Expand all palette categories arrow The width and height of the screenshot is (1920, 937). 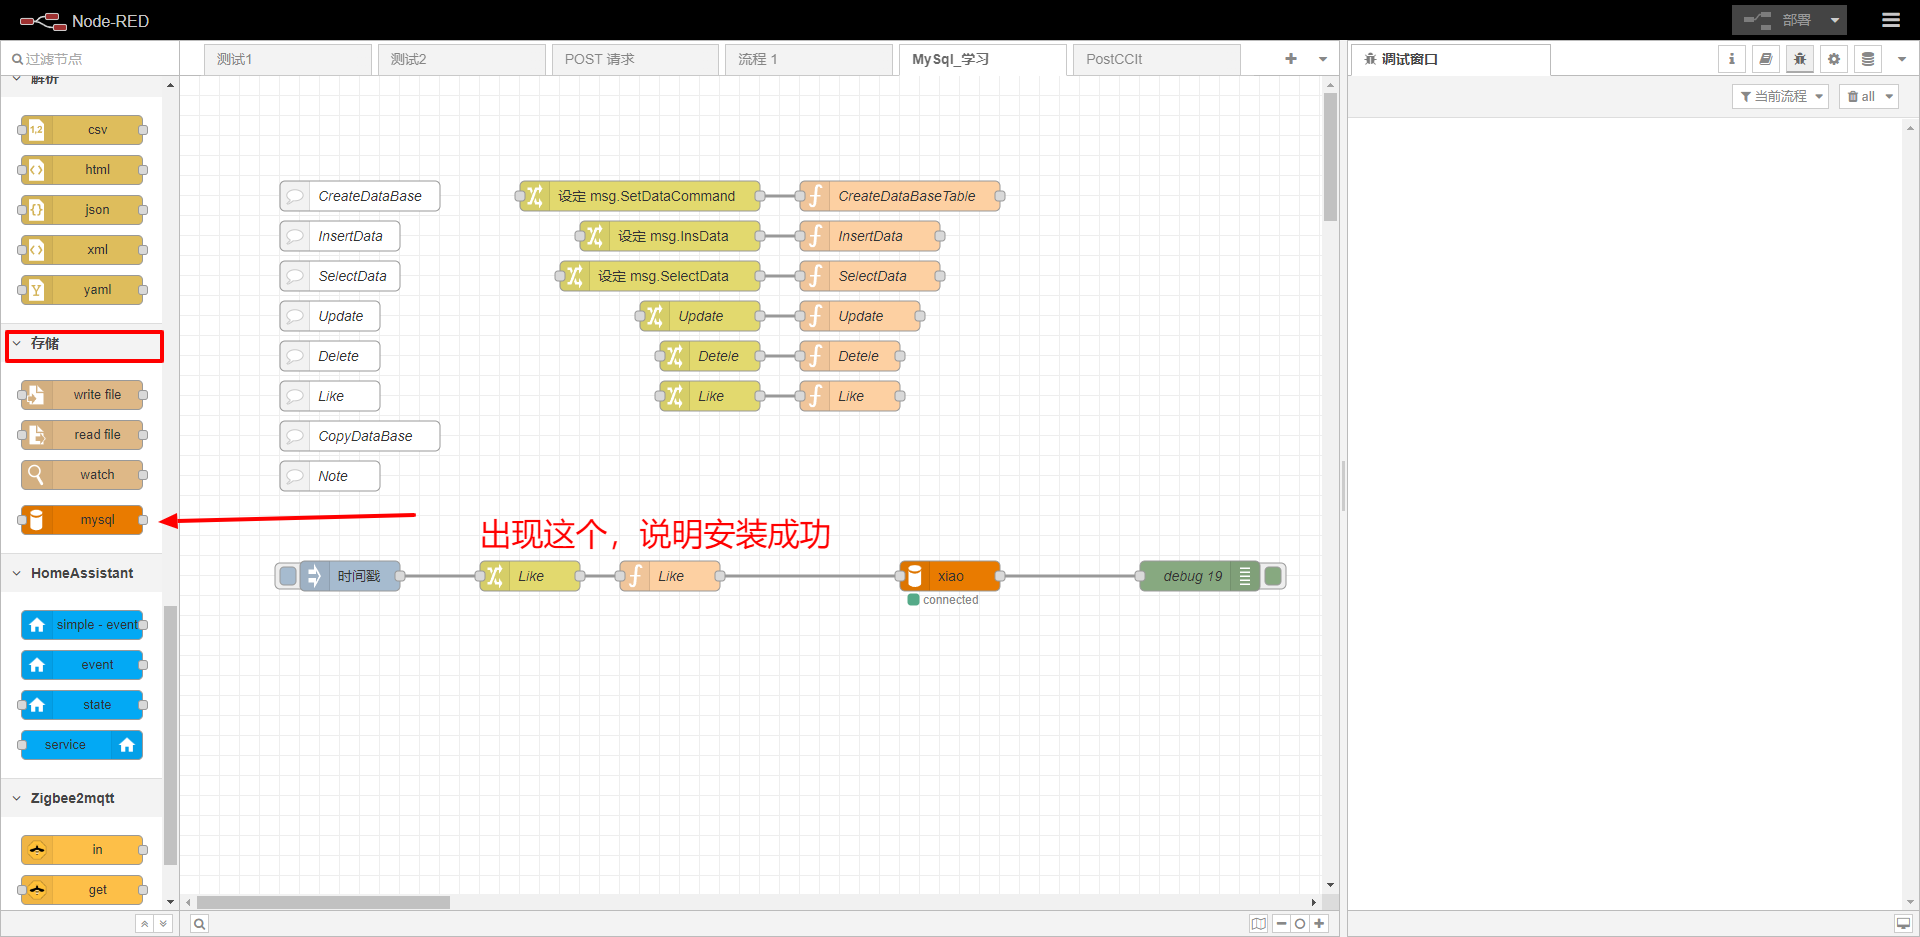(x=163, y=924)
